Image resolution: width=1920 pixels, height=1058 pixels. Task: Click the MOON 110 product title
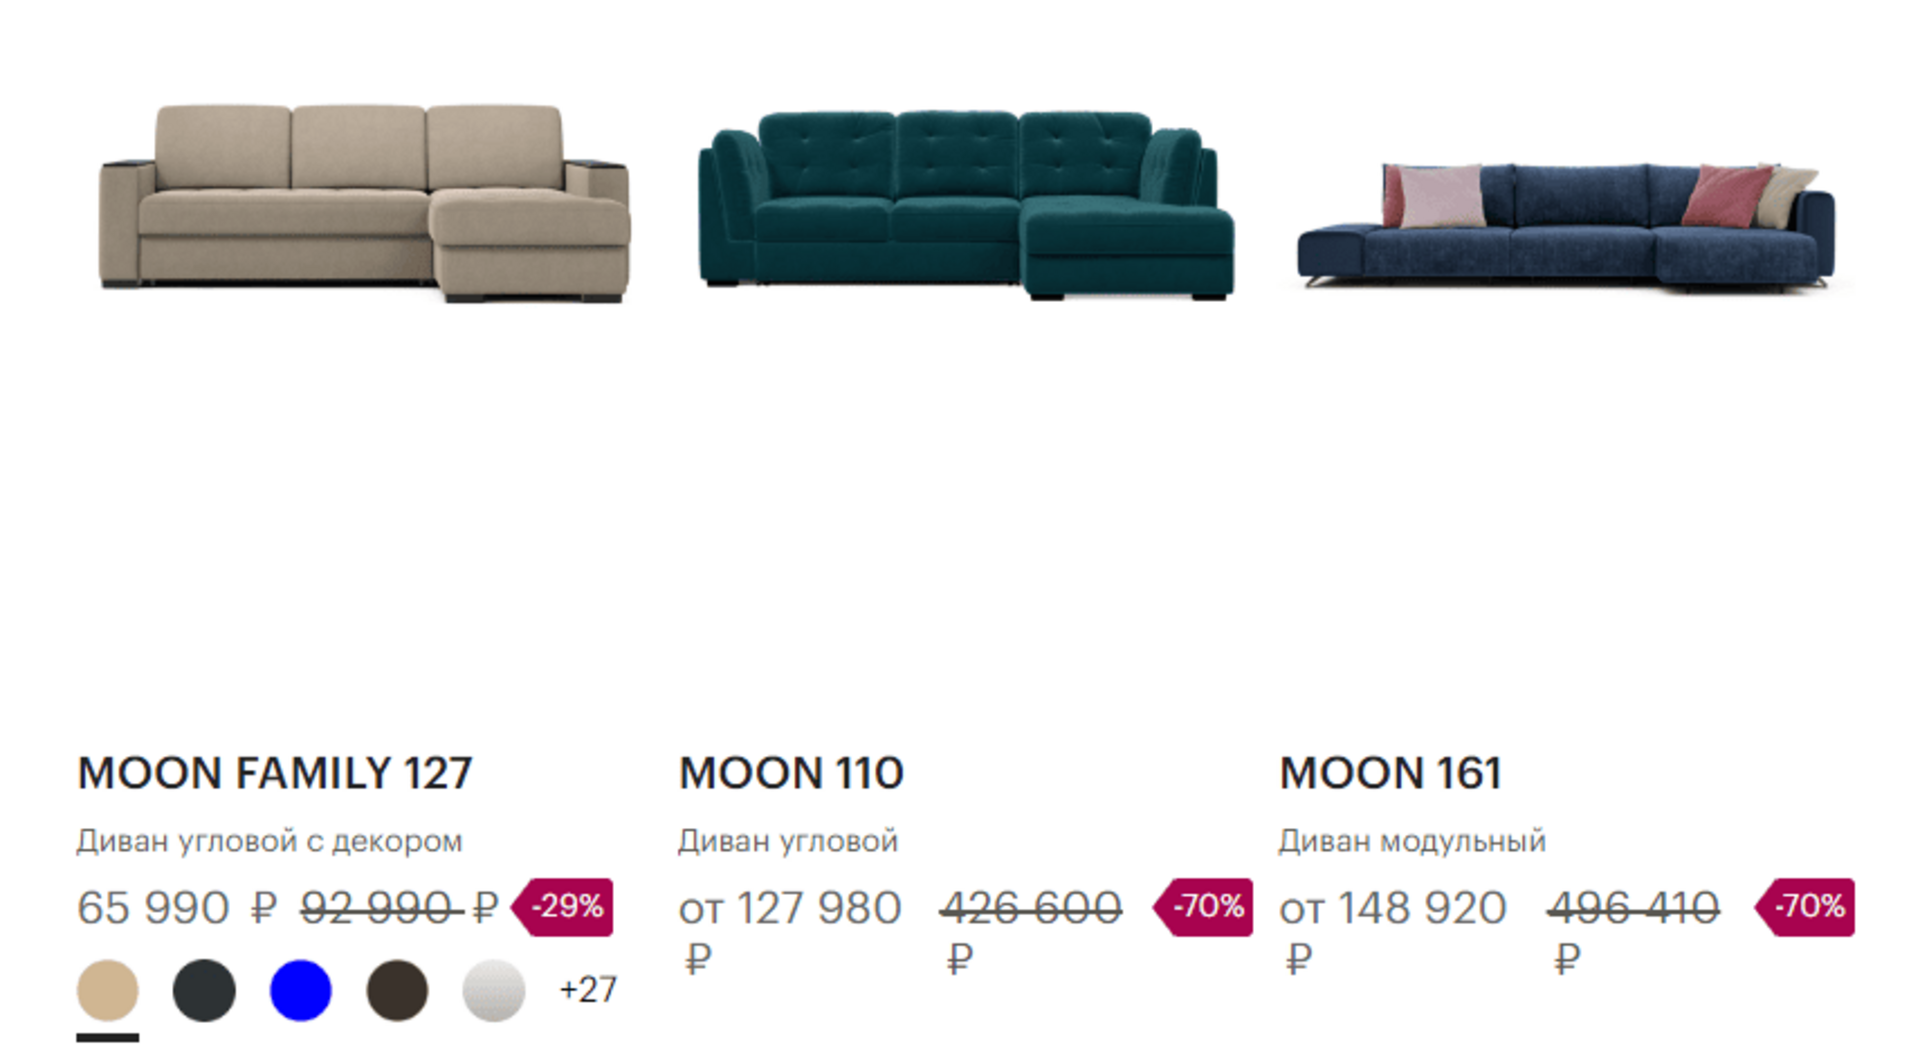tap(791, 773)
